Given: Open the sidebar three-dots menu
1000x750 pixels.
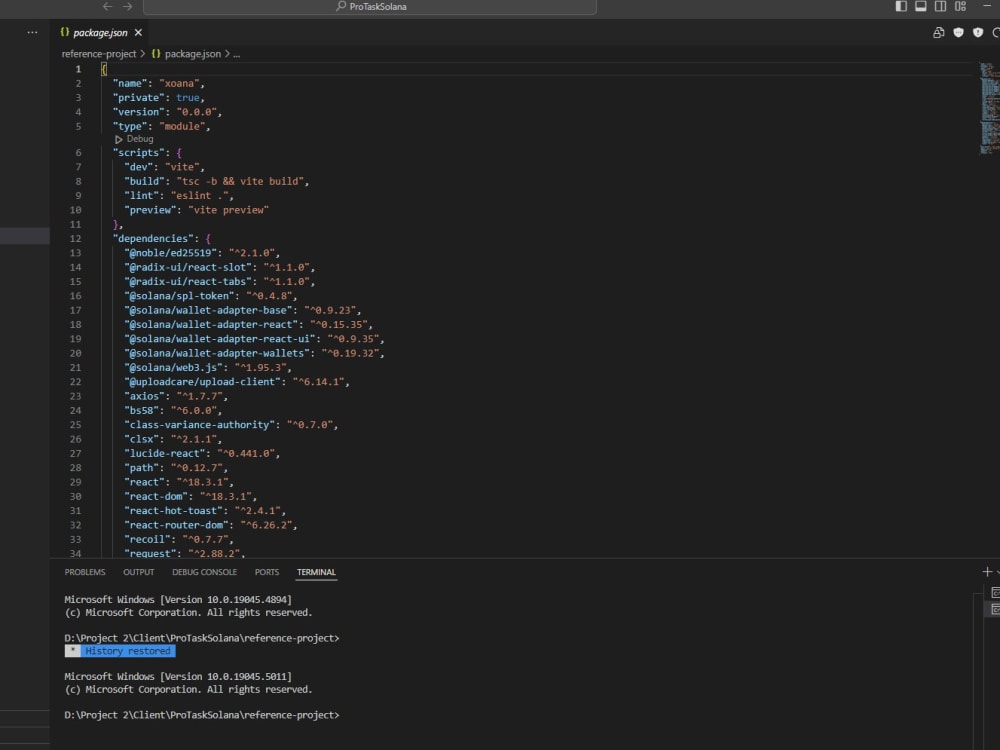Looking at the screenshot, I should point(33,33).
